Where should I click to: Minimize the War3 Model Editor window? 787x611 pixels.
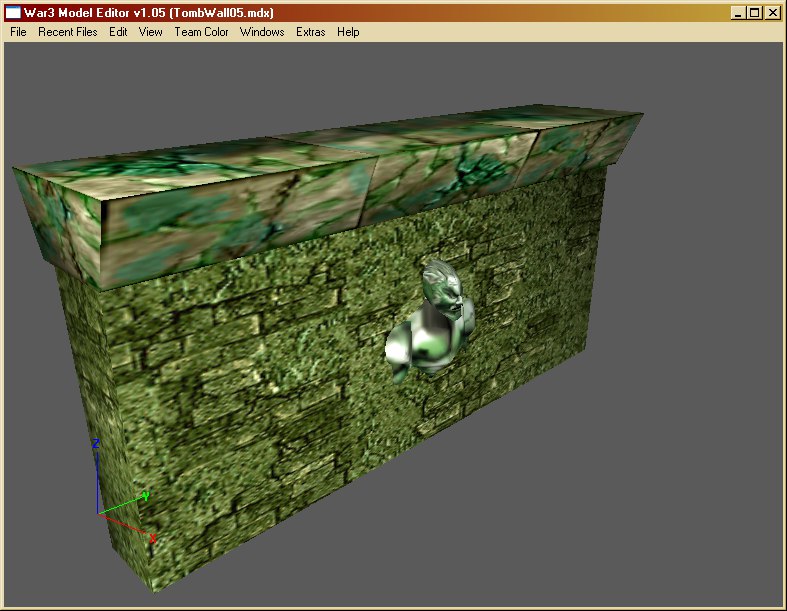point(737,13)
